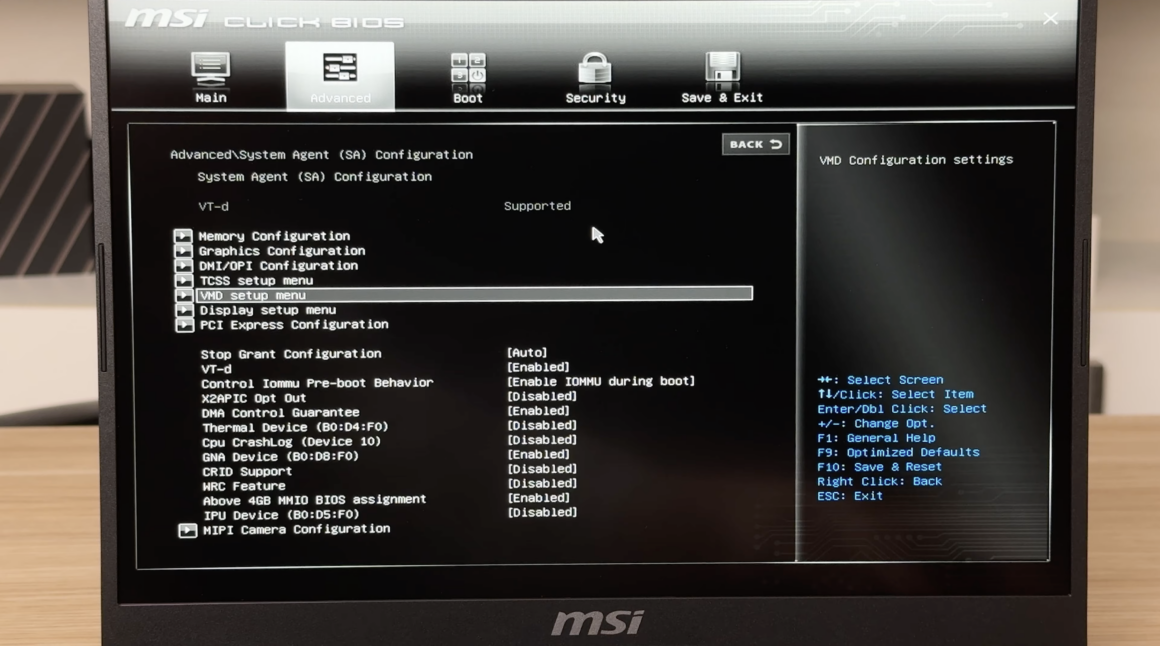Toggle GNA Device [Enabled] value
1160x646 pixels.
pyautogui.click(x=538, y=454)
